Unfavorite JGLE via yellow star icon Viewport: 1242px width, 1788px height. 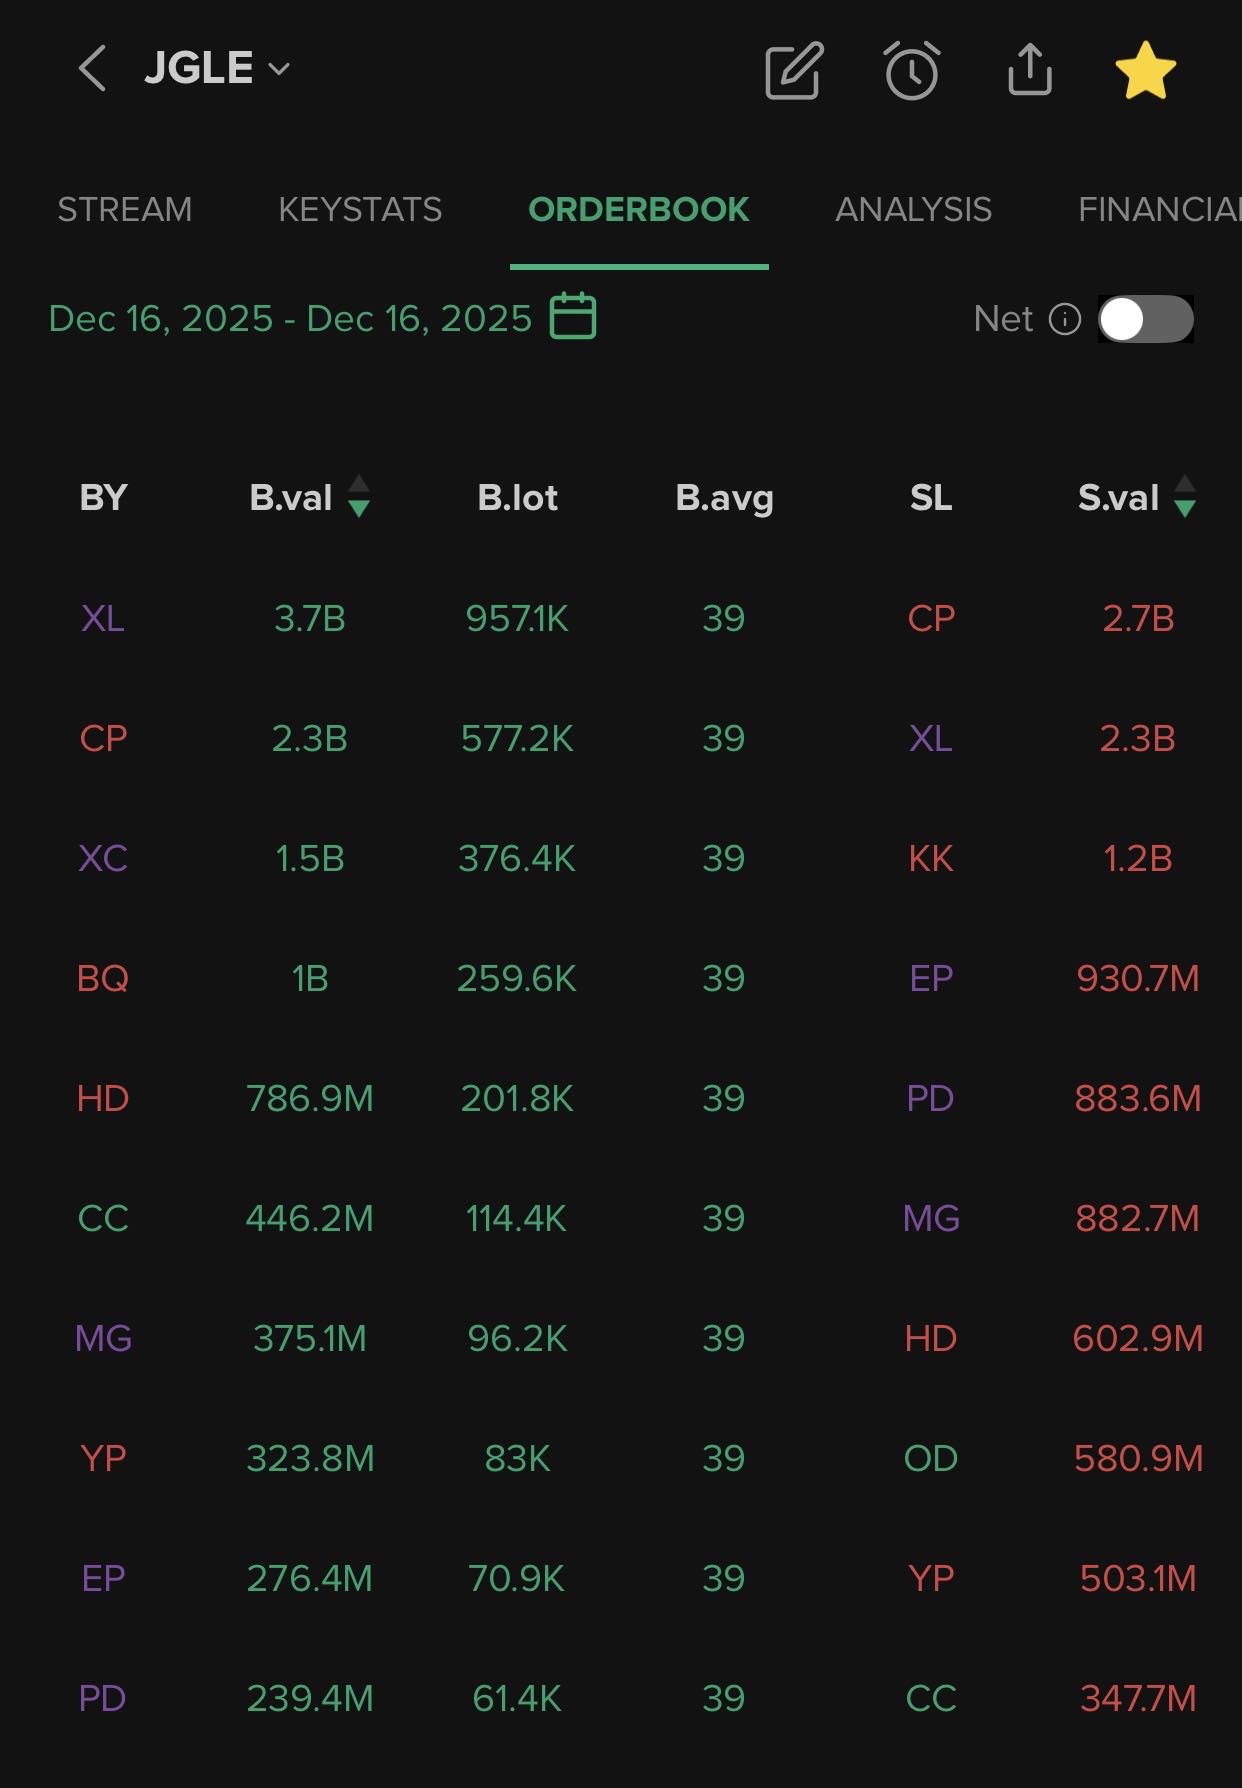point(1145,70)
